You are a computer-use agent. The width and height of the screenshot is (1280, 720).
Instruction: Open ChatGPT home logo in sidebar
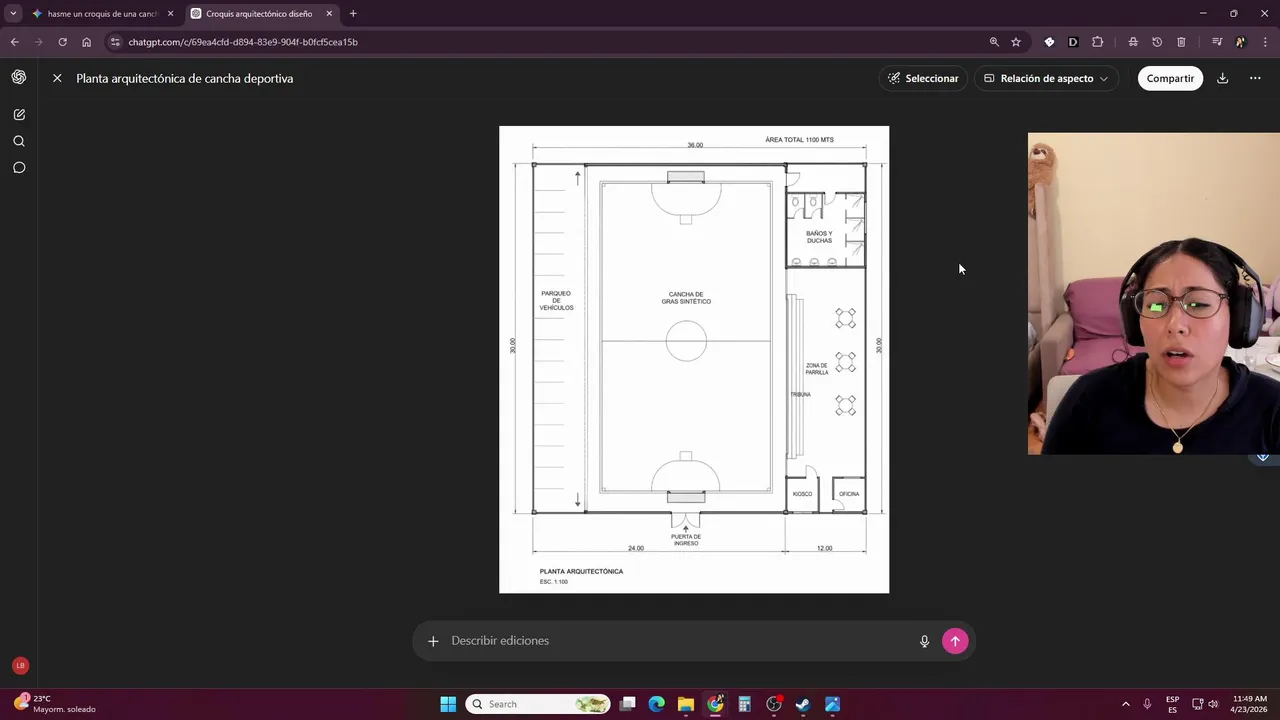[19, 77]
